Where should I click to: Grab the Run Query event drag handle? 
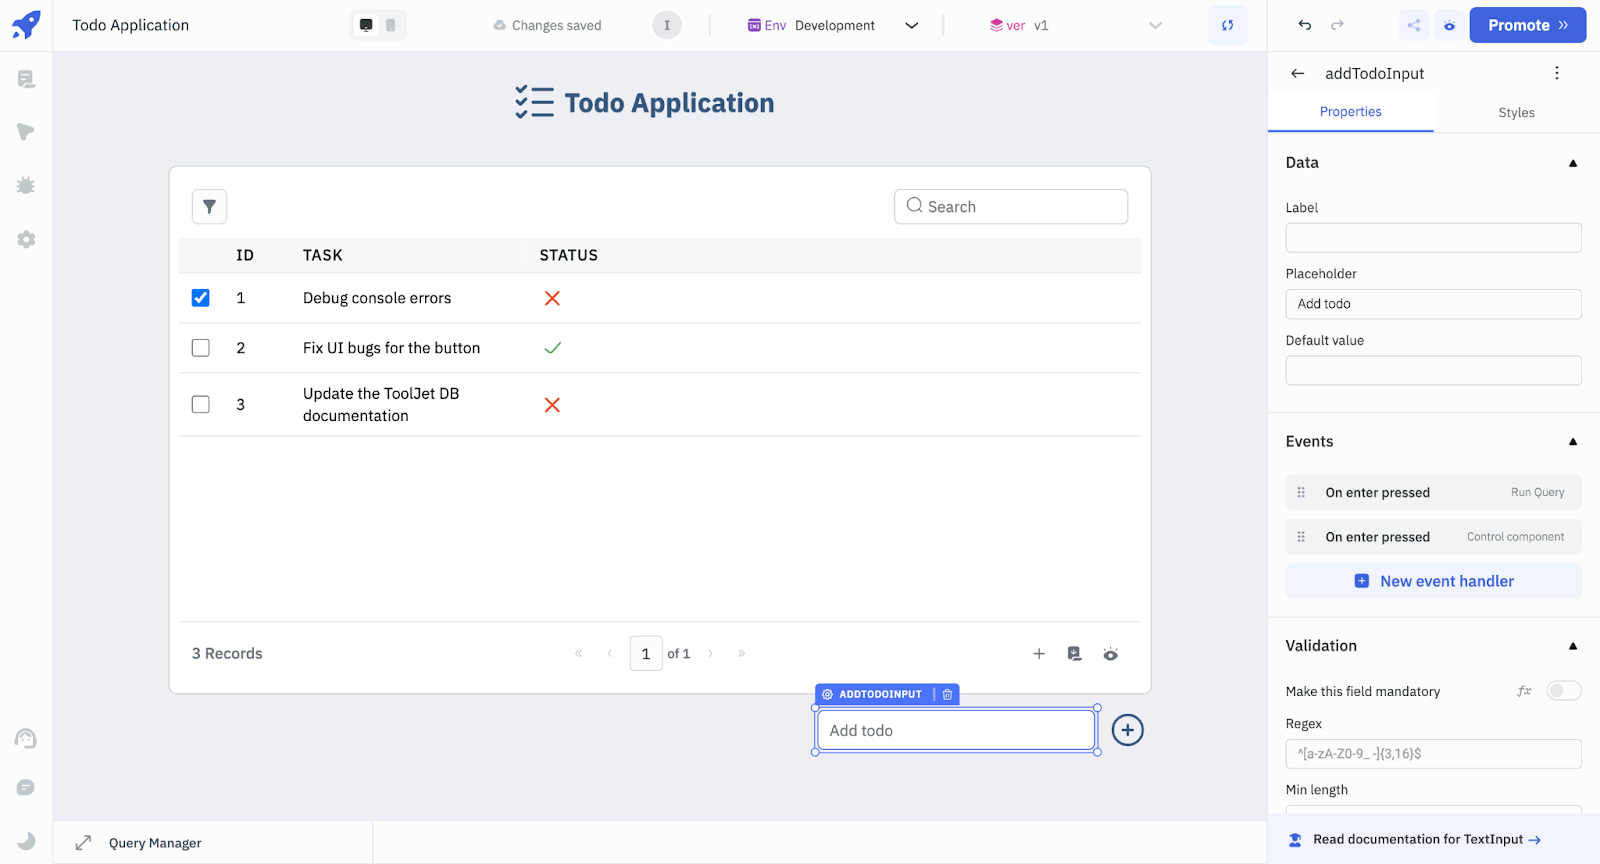[1301, 492]
